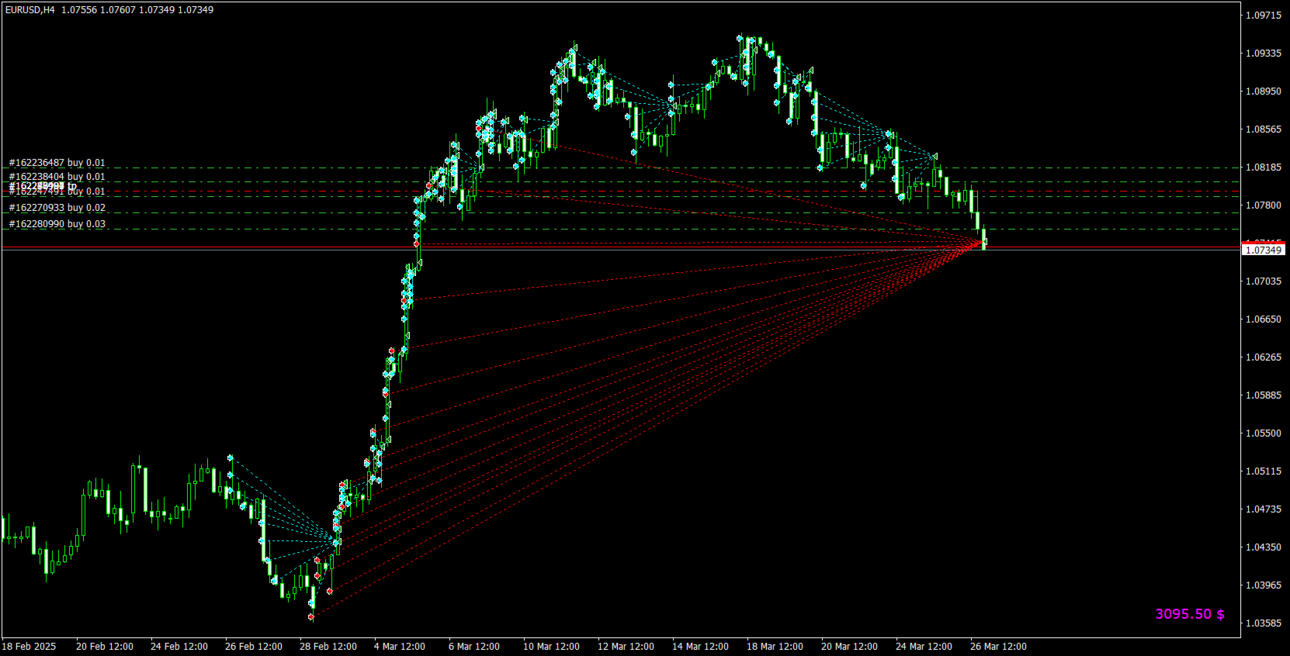The height and width of the screenshot is (656, 1290).
Task: Click the 18 Mar 12:00 time label
Action: [x=775, y=646]
